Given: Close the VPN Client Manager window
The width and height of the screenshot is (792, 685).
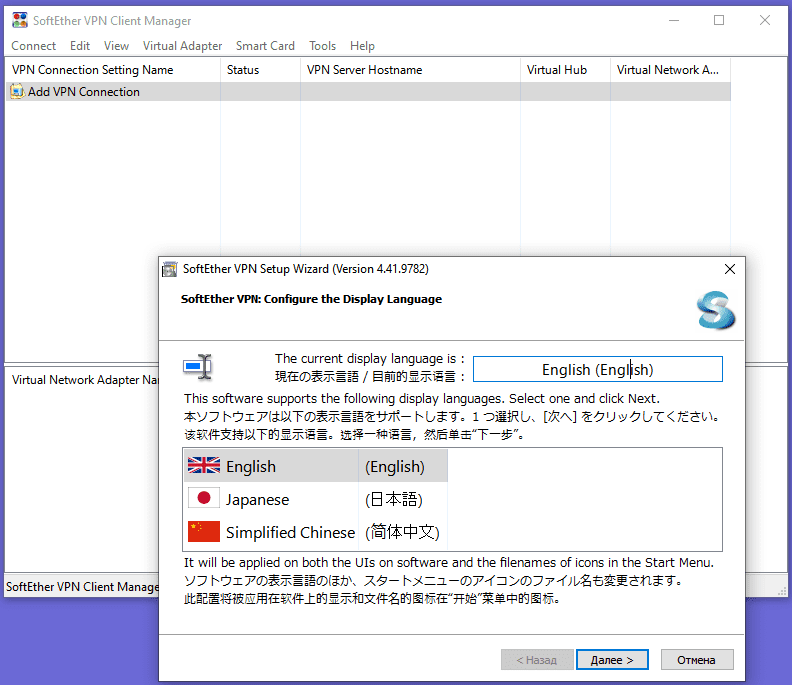Looking at the screenshot, I should pyautogui.click(x=765, y=20).
